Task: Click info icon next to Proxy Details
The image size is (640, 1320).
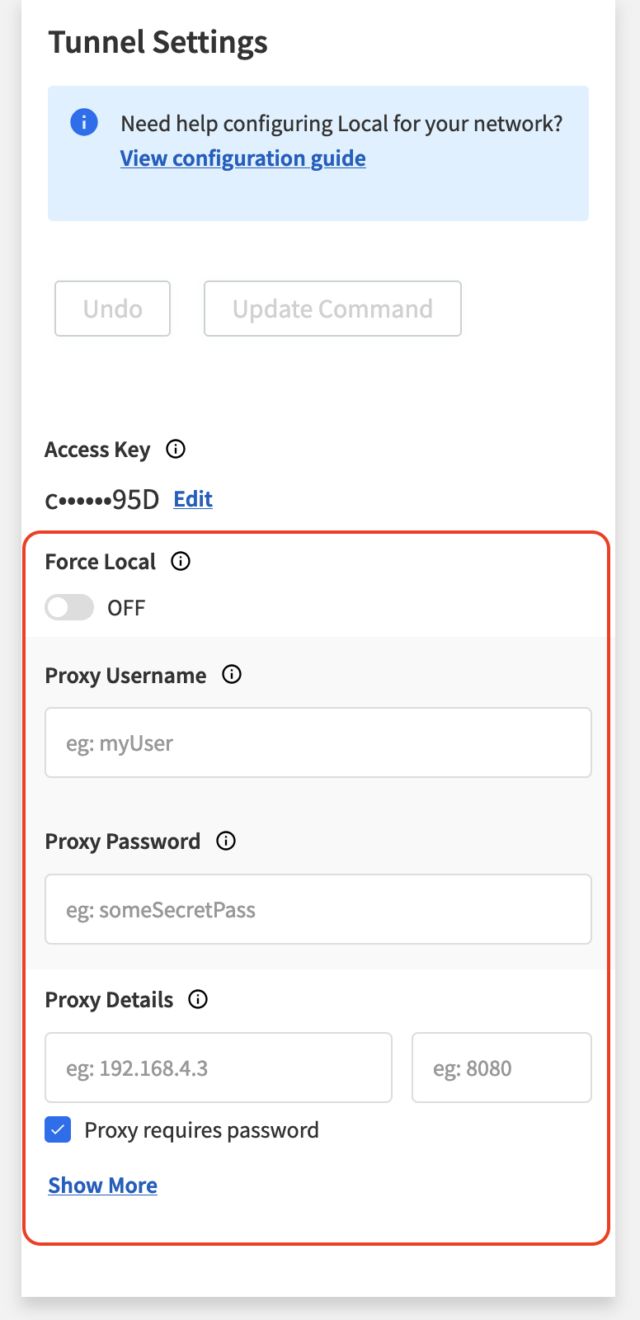Action: click(x=198, y=1000)
